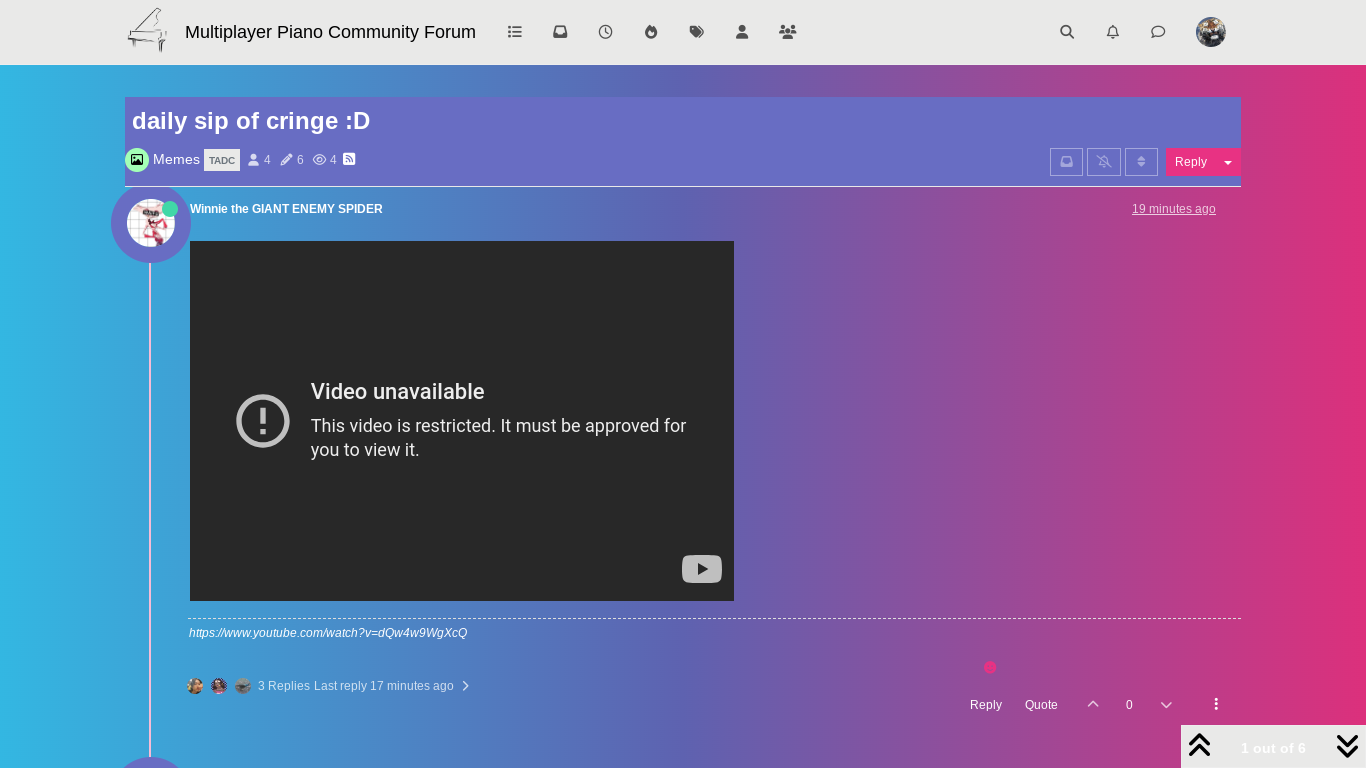Viewport: 1366px width, 768px height.
Task: Open the youtube.com watch signature link
Action: coord(328,633)
